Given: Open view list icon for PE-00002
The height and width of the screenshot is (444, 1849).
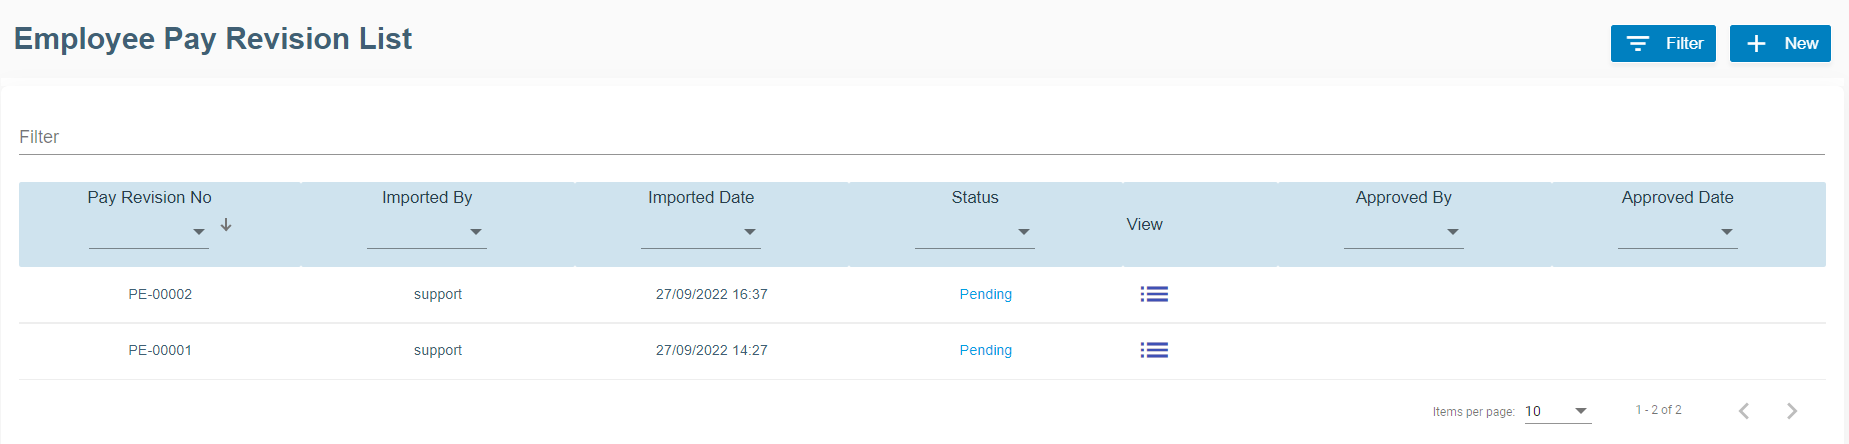Looking at the screenshot, I should [1154, 294].
